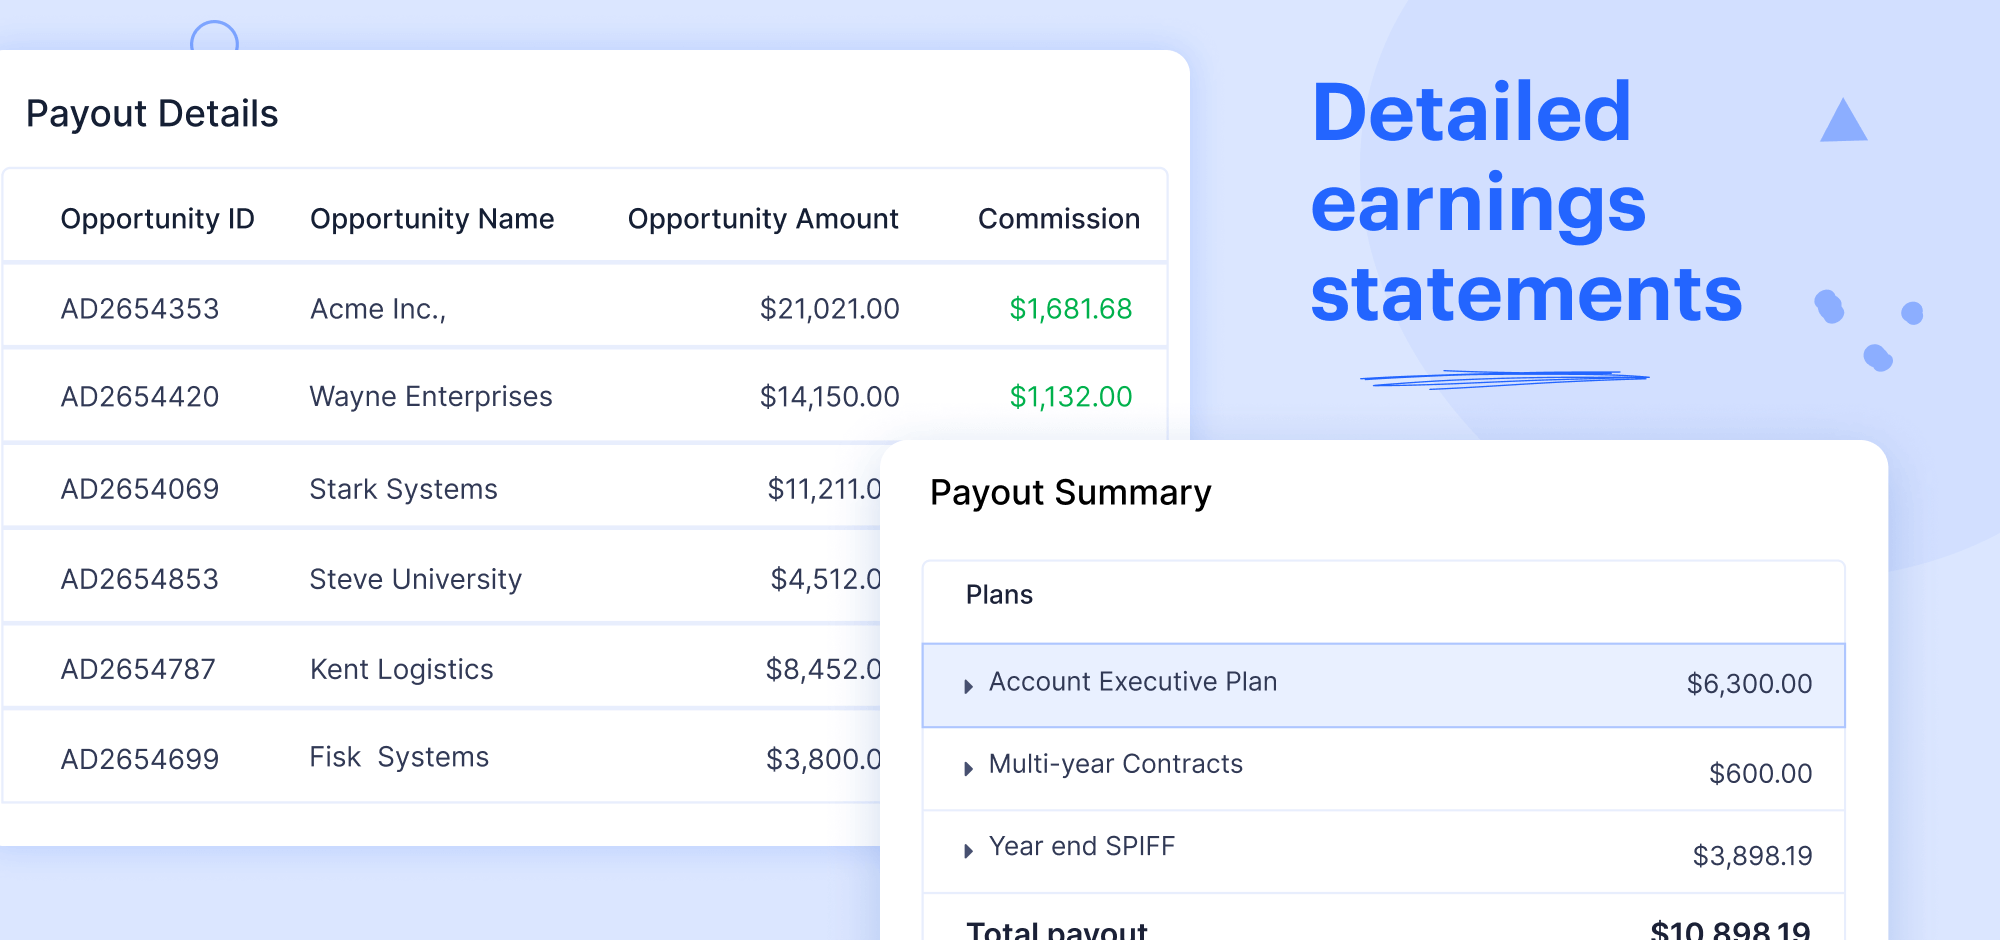The image size is (2000, 940).
Task: Sort by Opportunity Name column header
Action: [432, 219]
